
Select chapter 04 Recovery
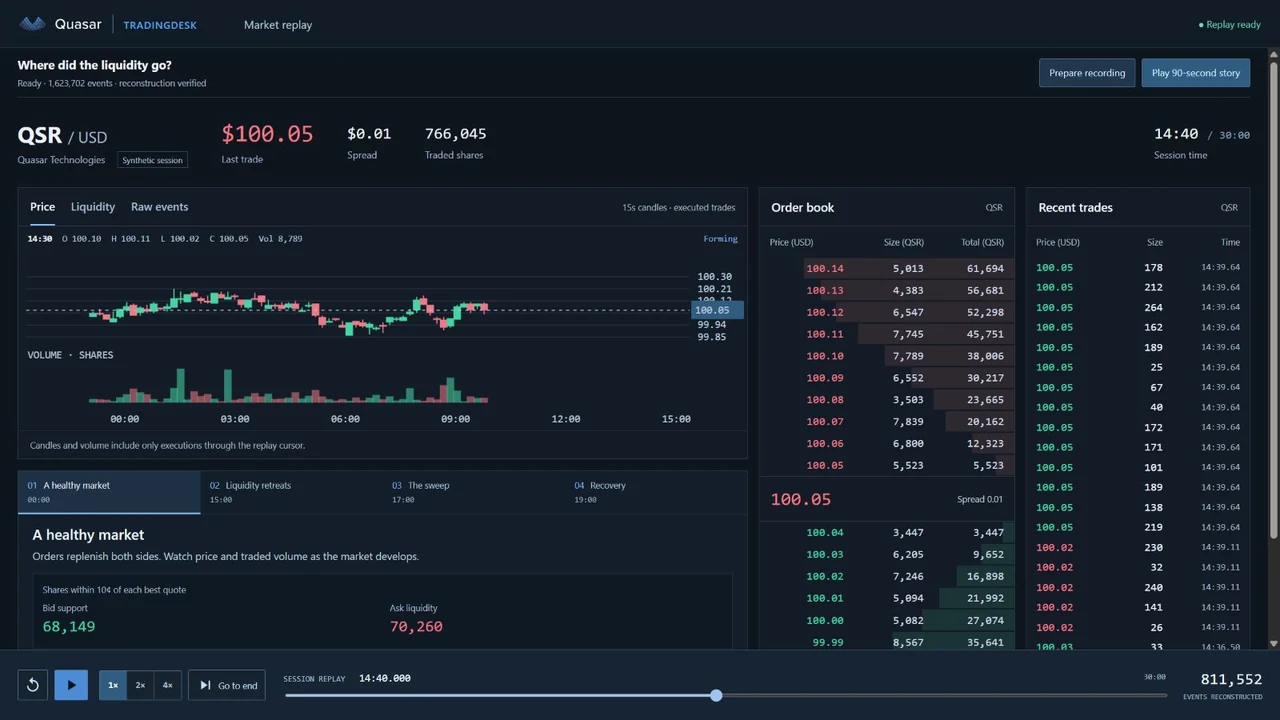pos(656,492)
